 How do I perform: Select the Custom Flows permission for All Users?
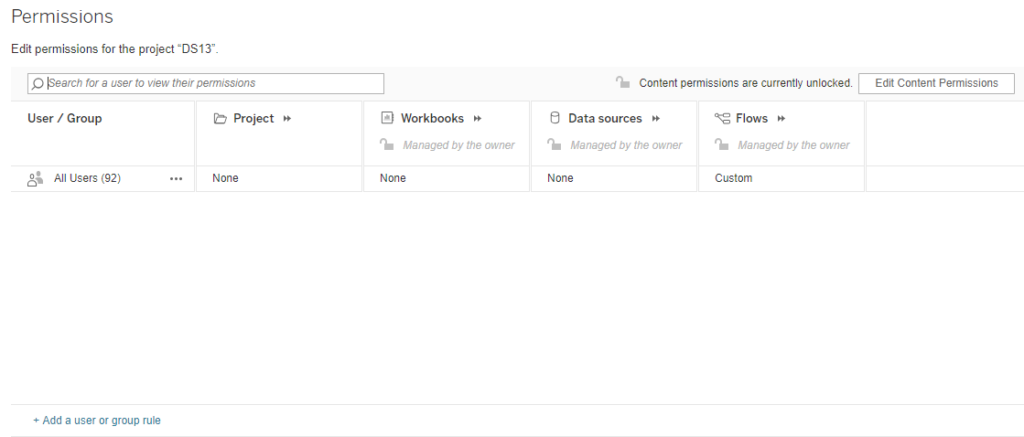pos(733,179)
